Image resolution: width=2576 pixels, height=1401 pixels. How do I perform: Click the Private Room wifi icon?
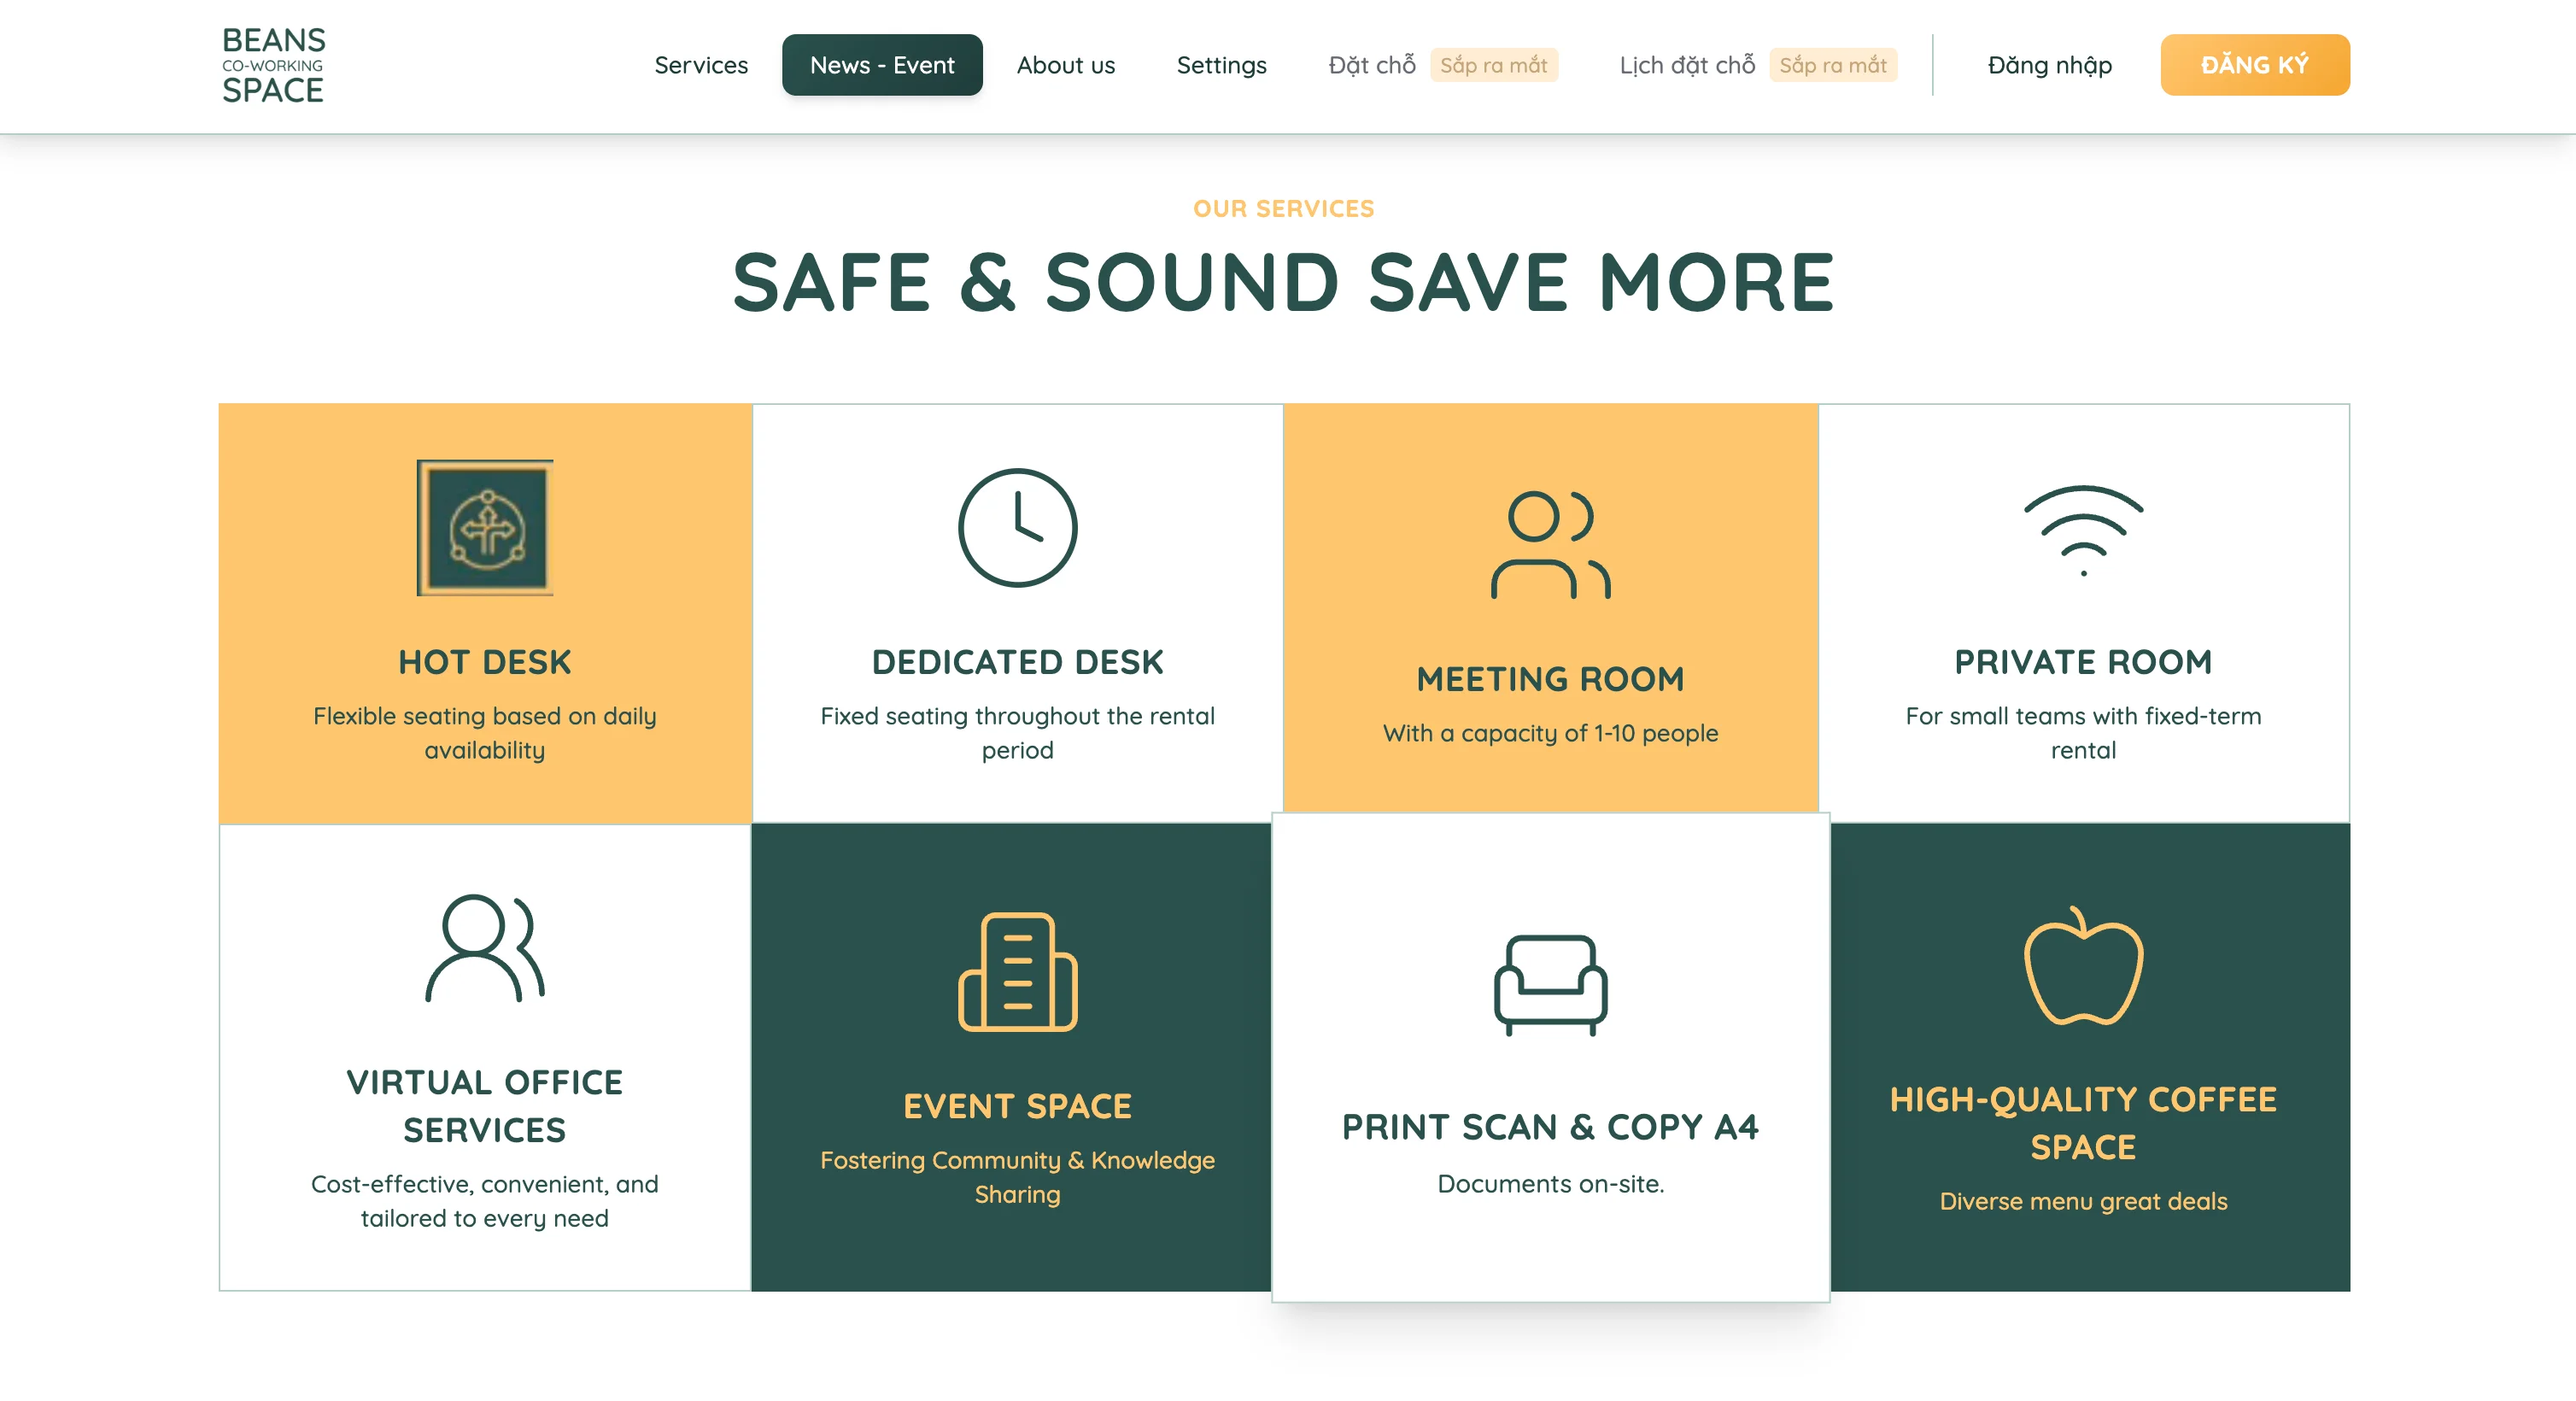2083,530
